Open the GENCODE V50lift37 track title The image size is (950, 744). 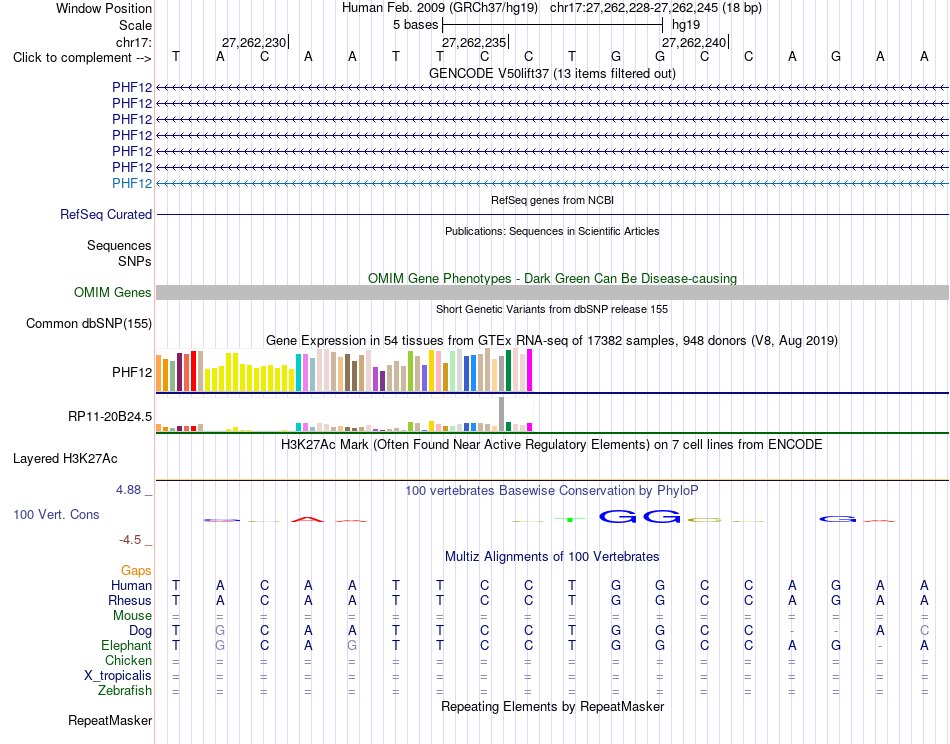coord(552,73)
